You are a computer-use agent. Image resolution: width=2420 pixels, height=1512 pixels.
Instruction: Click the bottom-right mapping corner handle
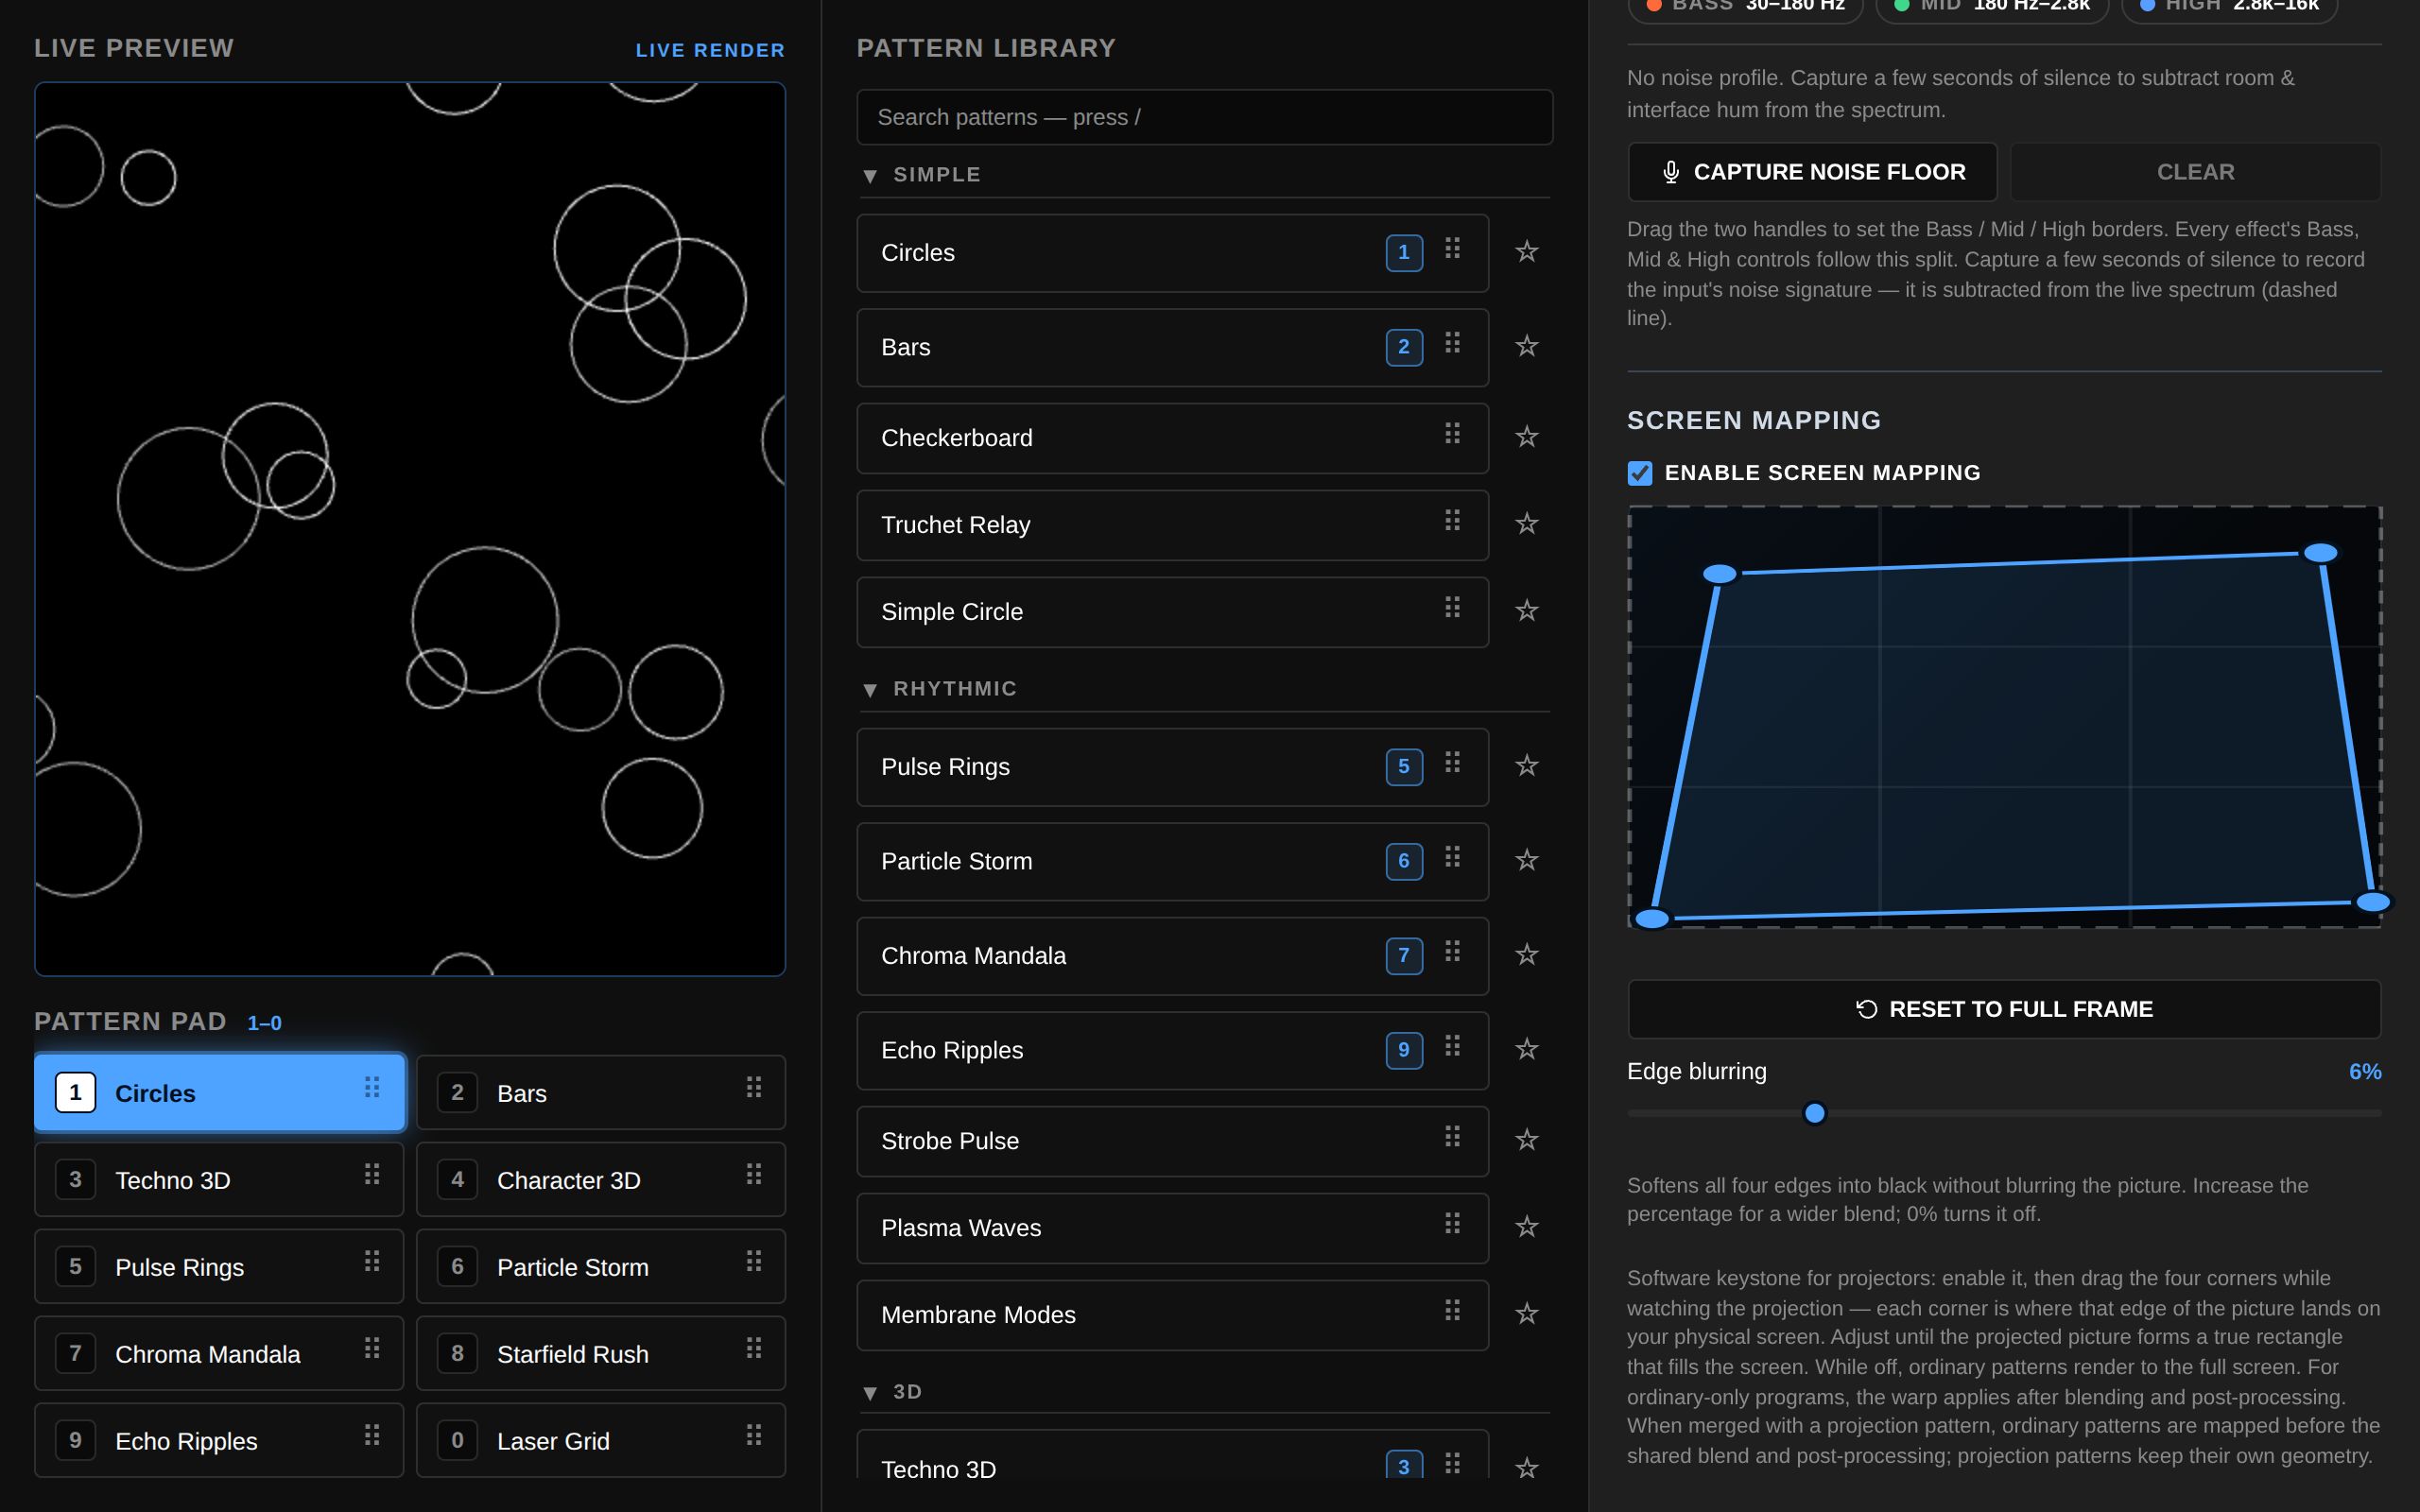tap(2373, 902)
